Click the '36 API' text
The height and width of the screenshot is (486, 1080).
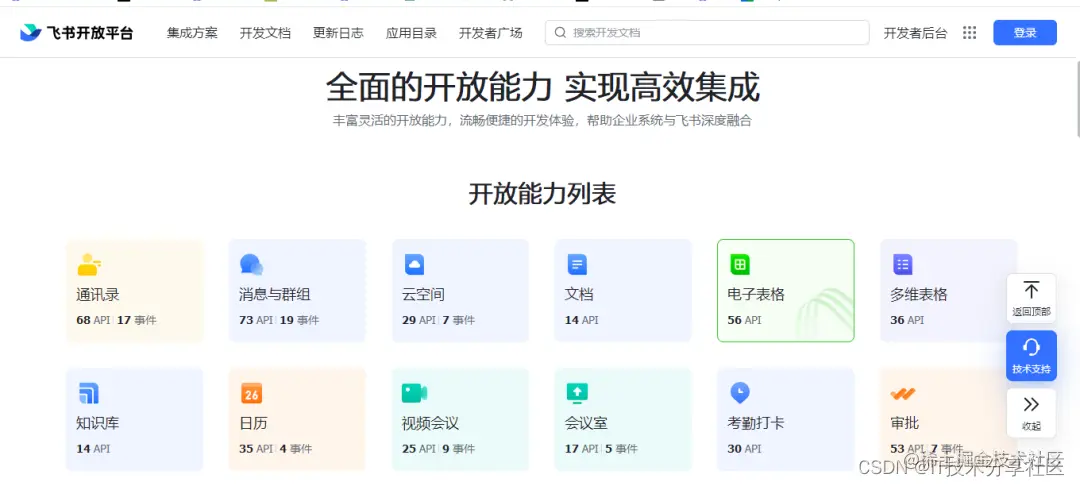pos(907,320)
